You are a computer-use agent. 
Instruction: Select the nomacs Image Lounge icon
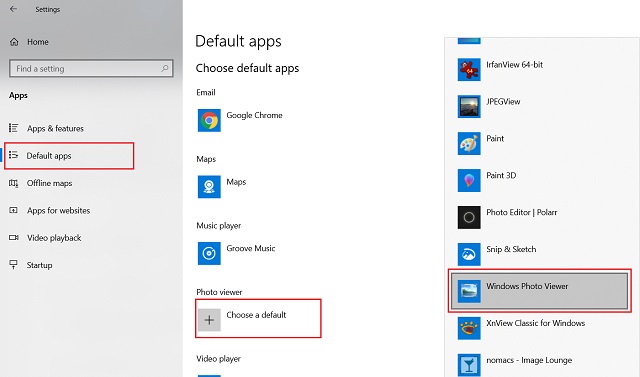tap(469, 365)
